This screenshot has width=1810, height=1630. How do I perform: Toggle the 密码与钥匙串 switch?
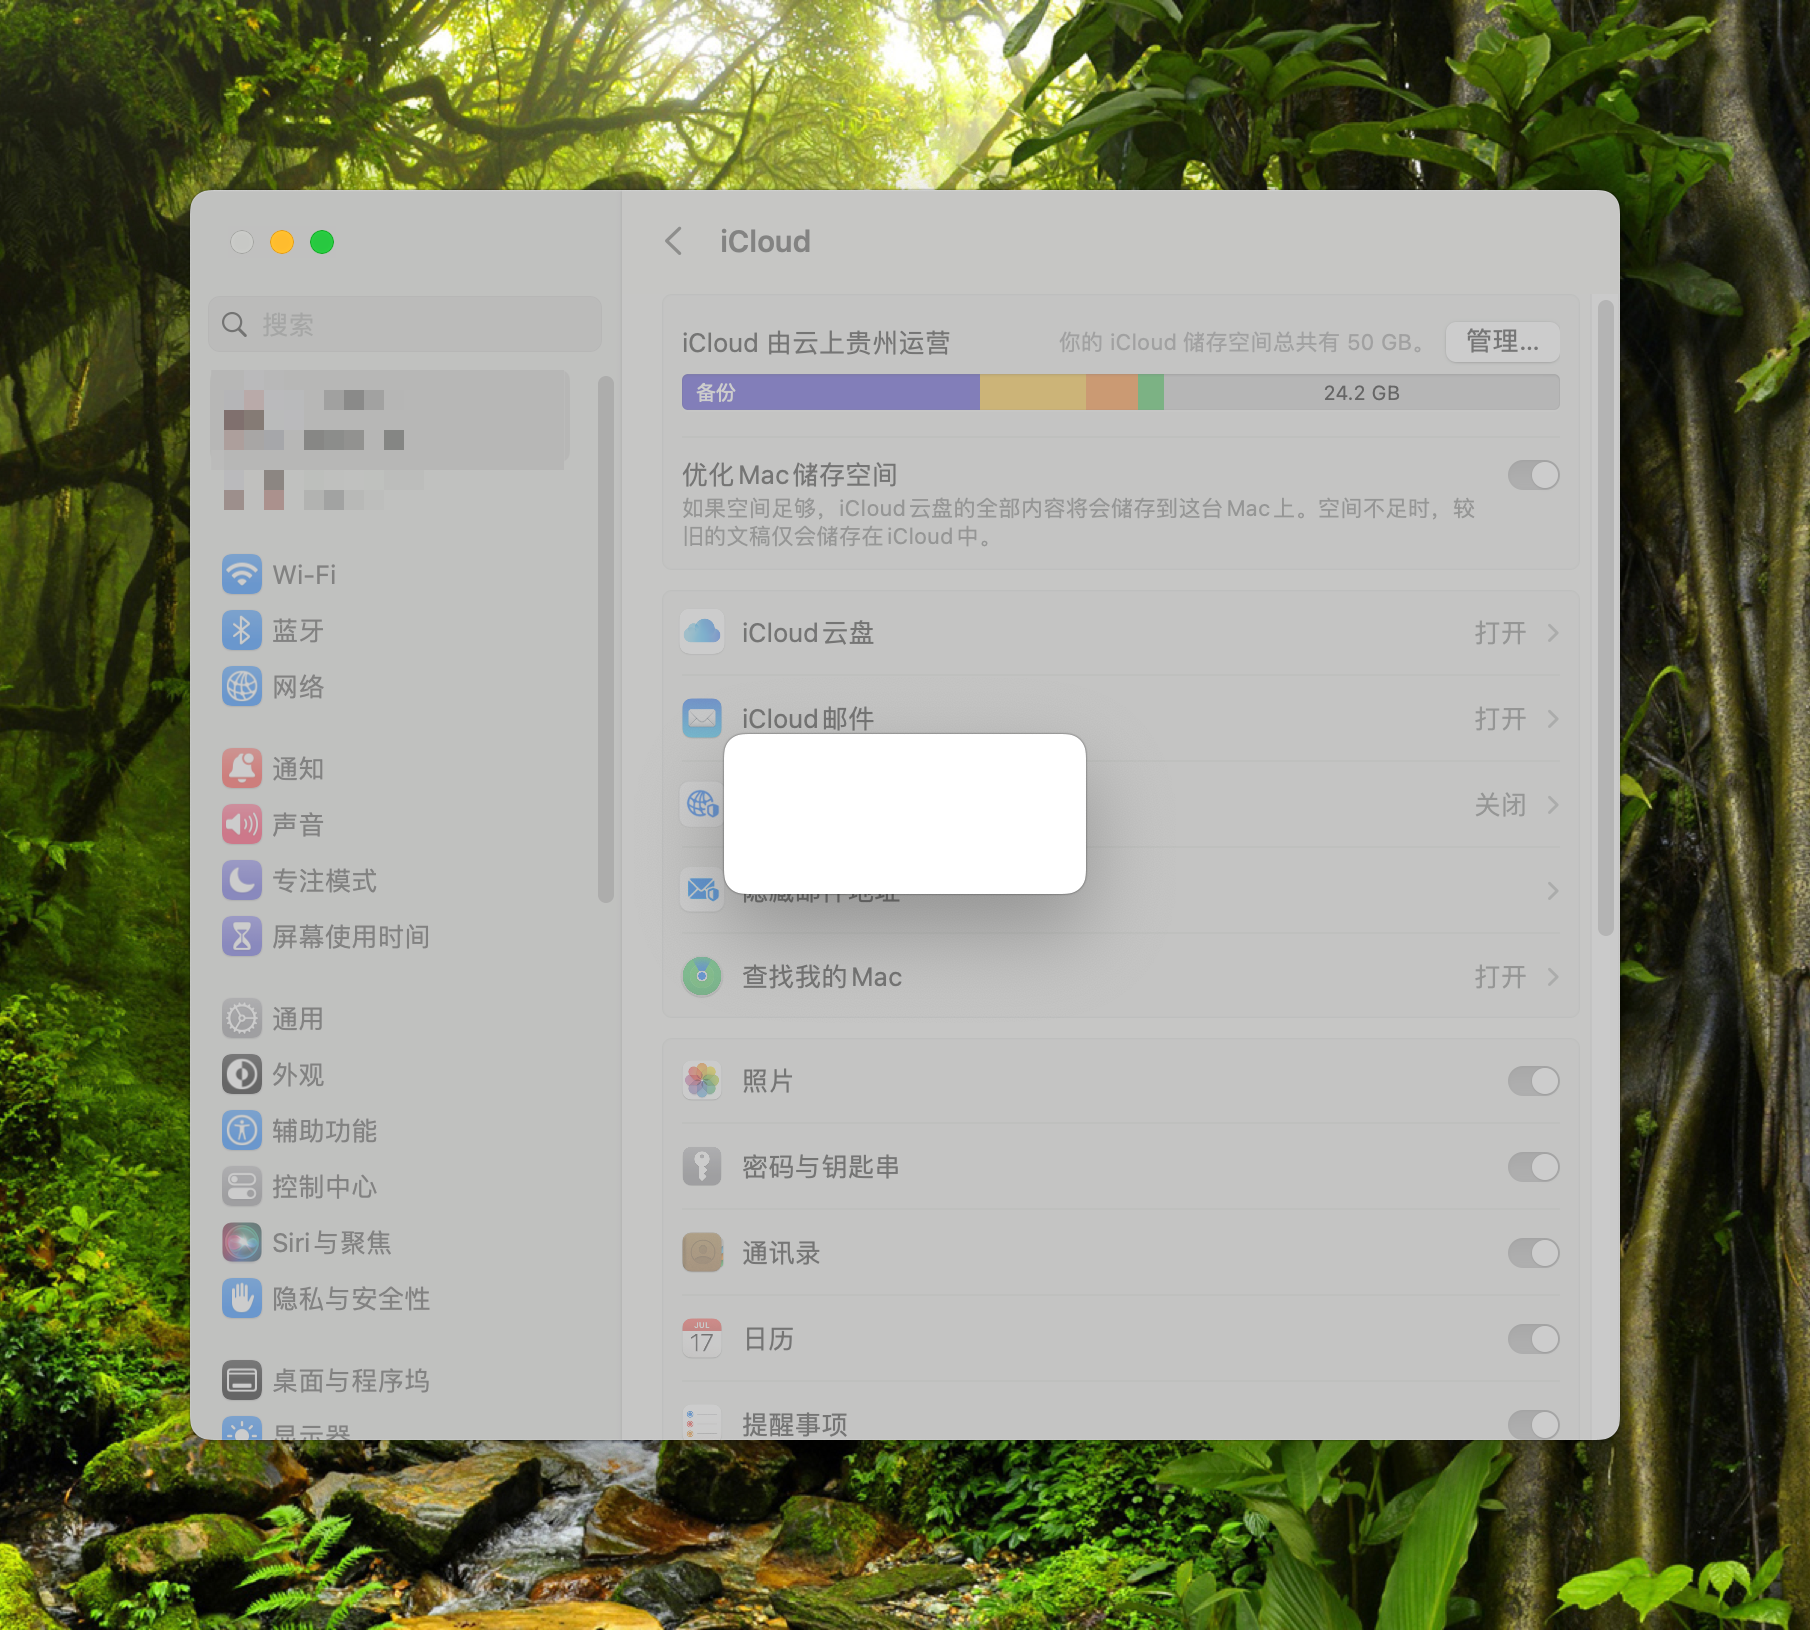pos(1533,1167)
